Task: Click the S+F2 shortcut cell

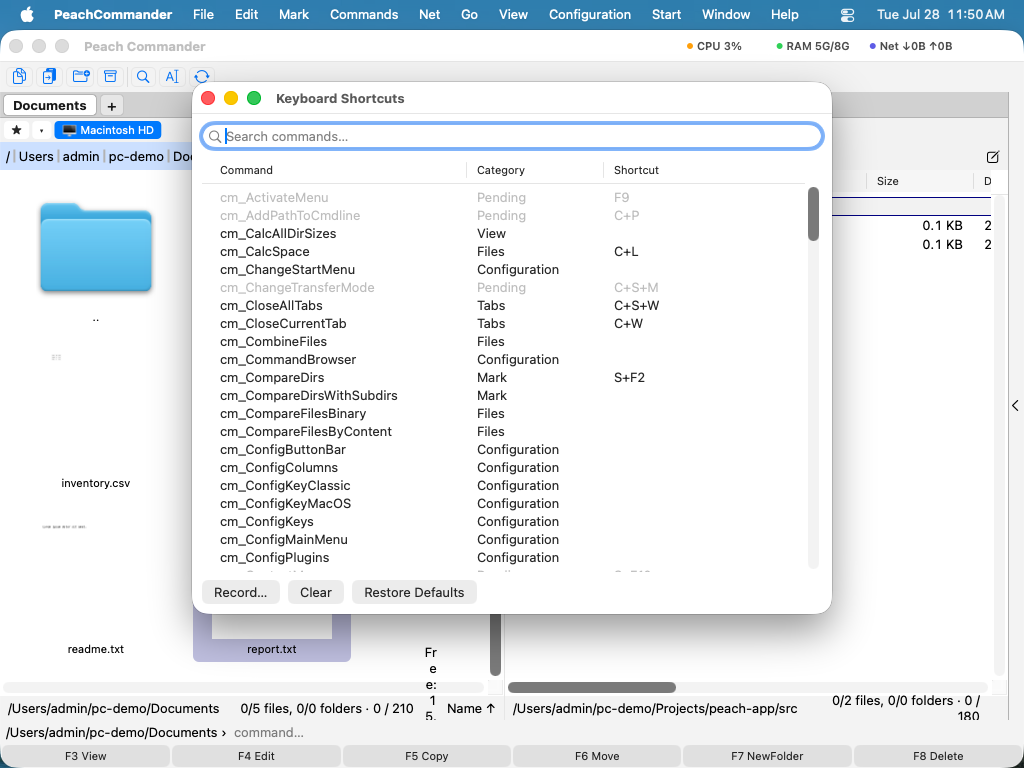Action: point(630,377)
